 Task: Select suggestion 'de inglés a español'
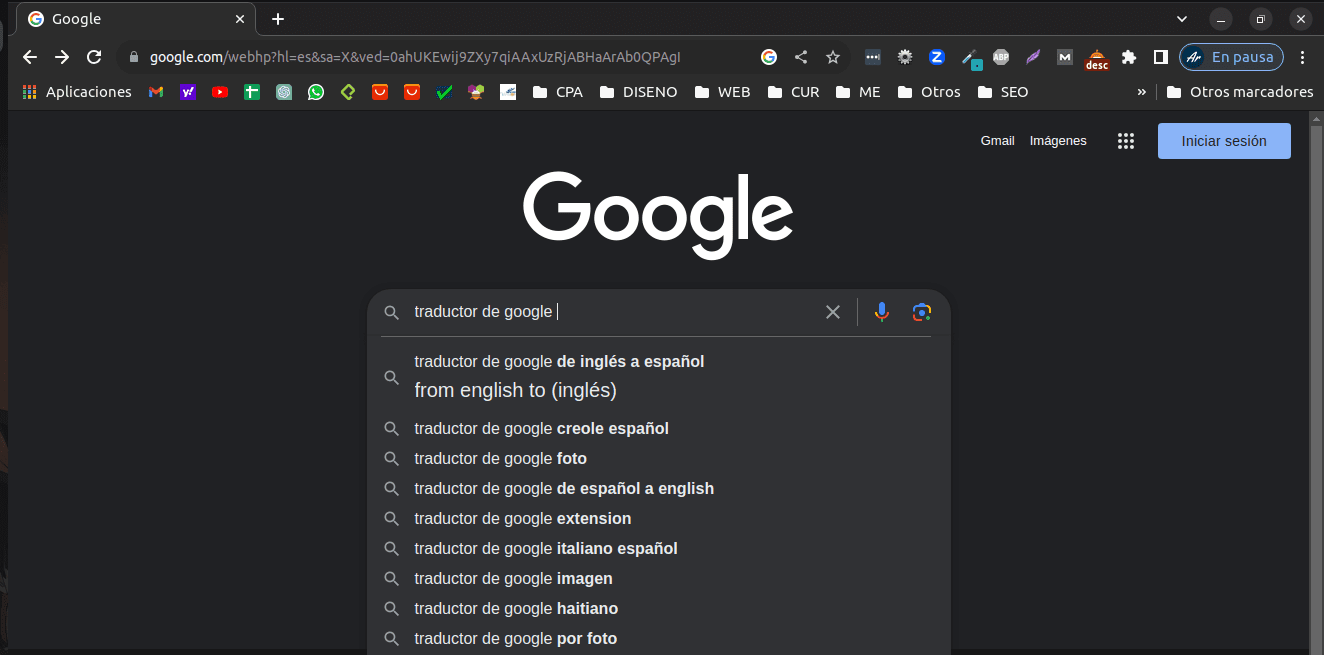658,376
